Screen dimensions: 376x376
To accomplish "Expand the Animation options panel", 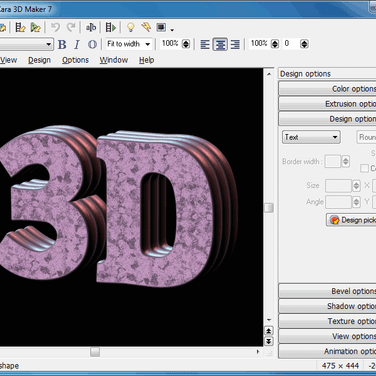I will 327,351.
